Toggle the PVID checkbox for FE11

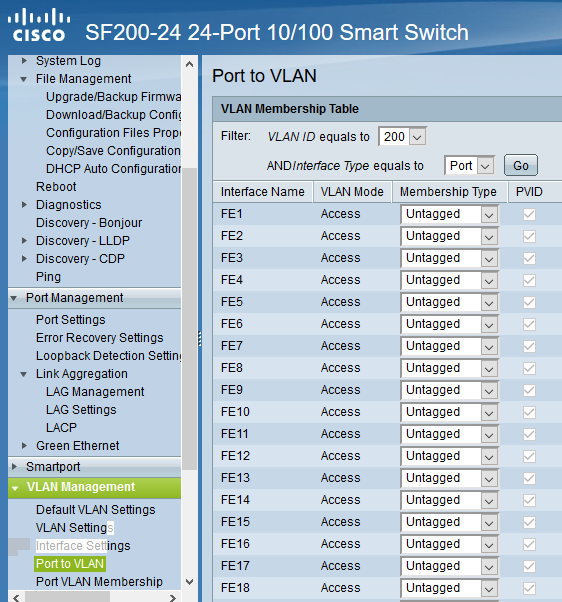(x=529, y=434)
